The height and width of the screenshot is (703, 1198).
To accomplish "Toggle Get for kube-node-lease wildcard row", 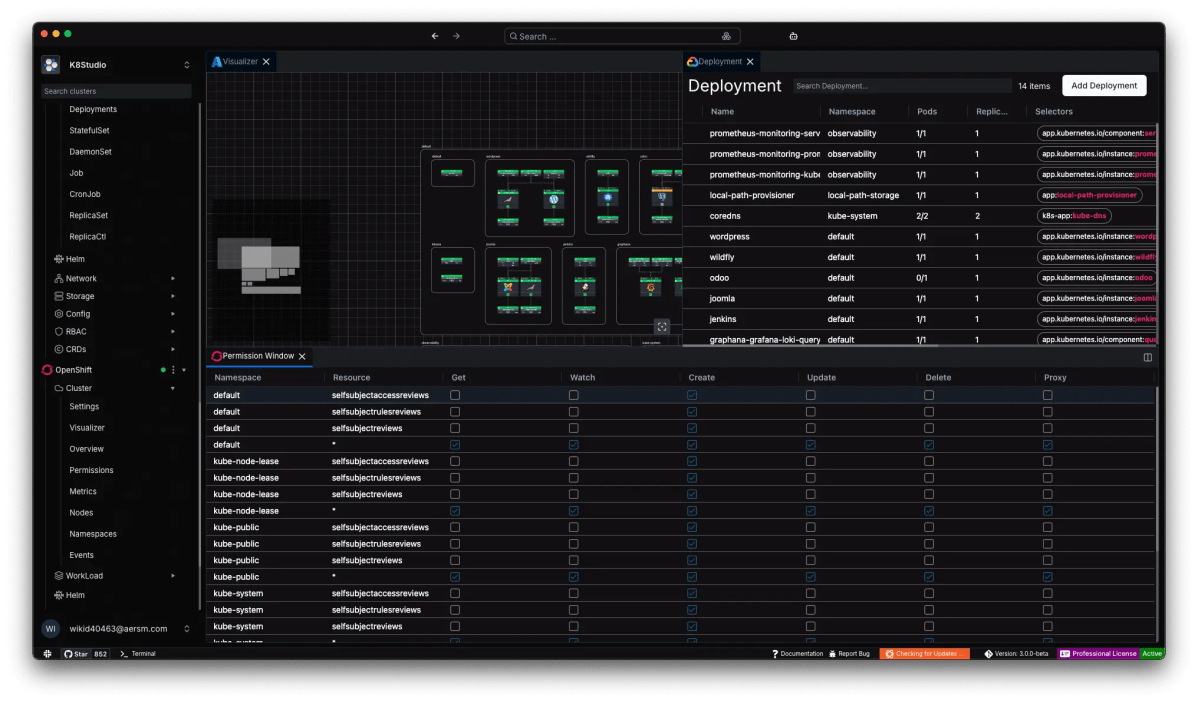I will pyautogui.click(x=455, y=511).
